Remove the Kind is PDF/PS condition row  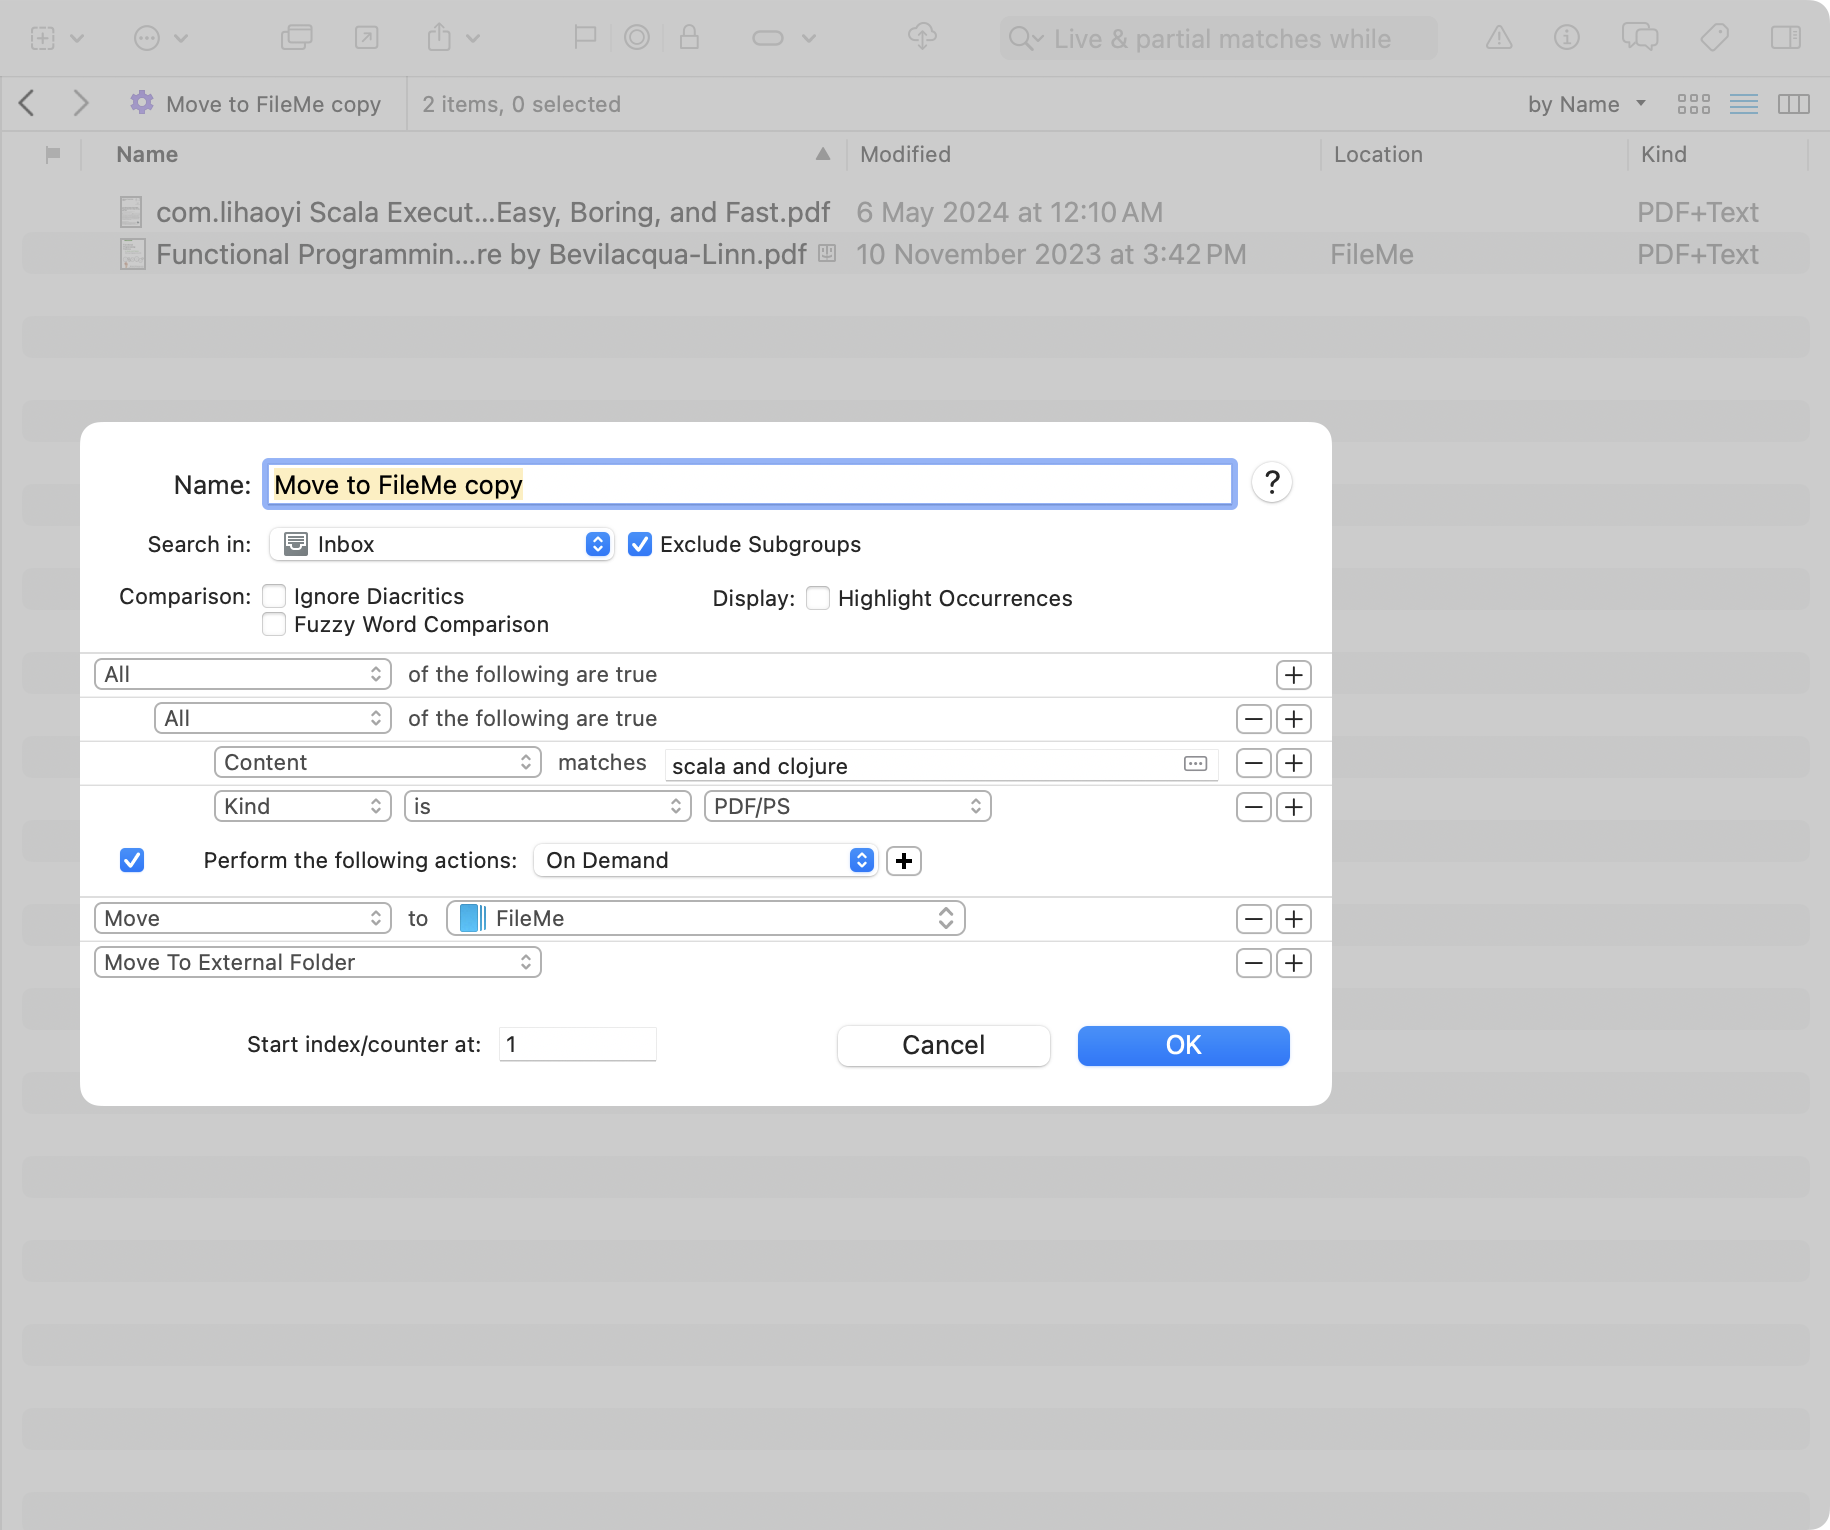coord(1253,807)
